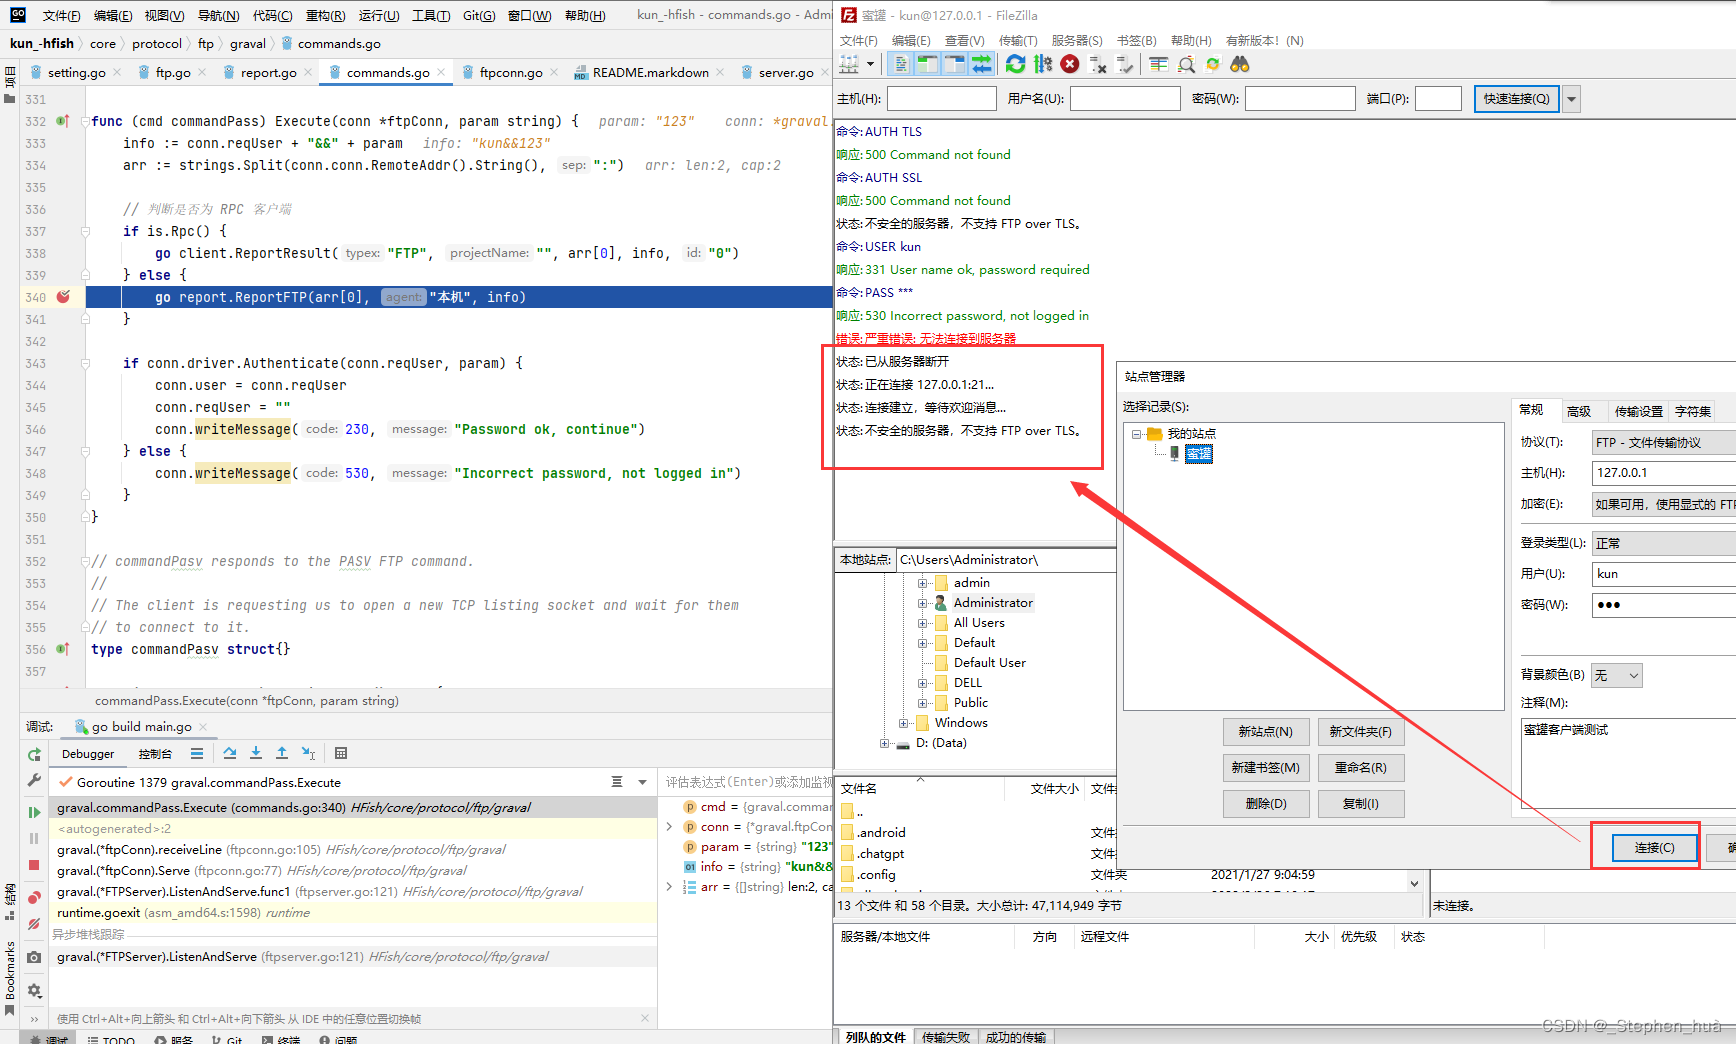
Task: Reconnect to last server icon
Action: coord(1125,64)
